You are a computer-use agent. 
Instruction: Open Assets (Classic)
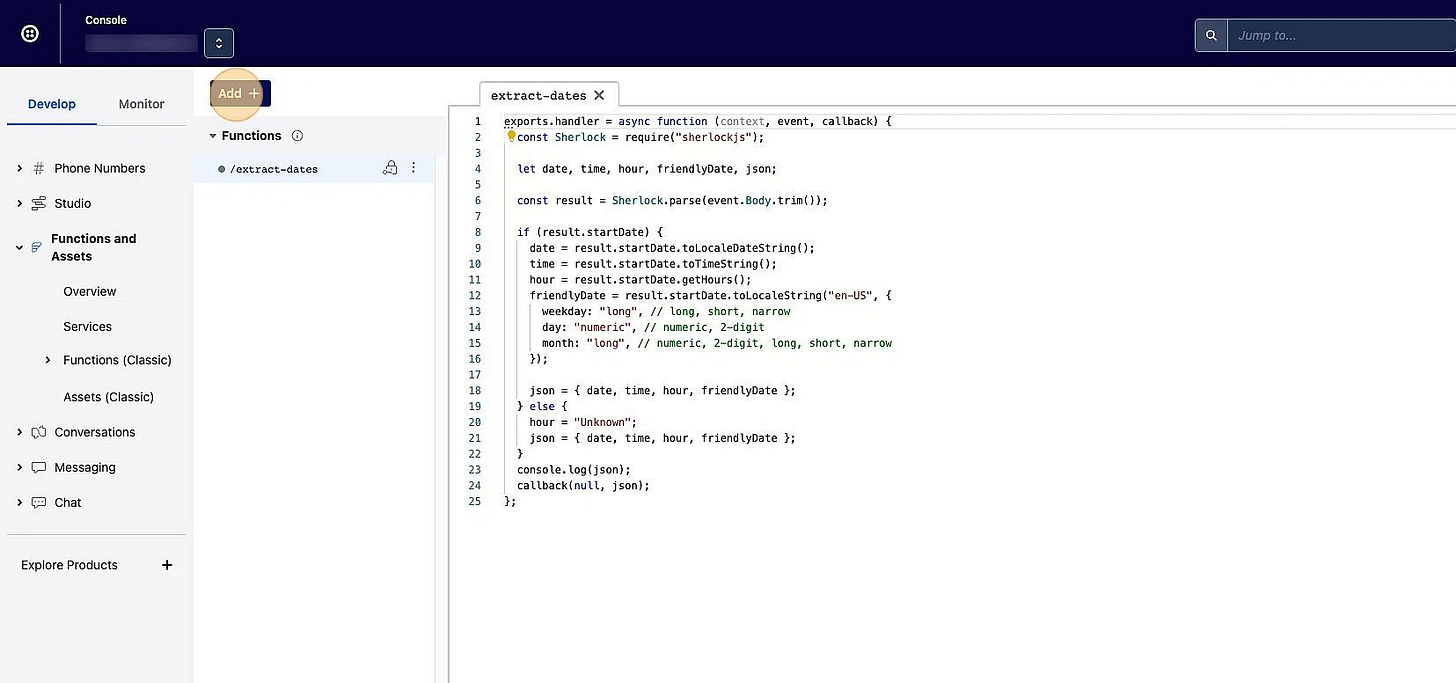109,397
